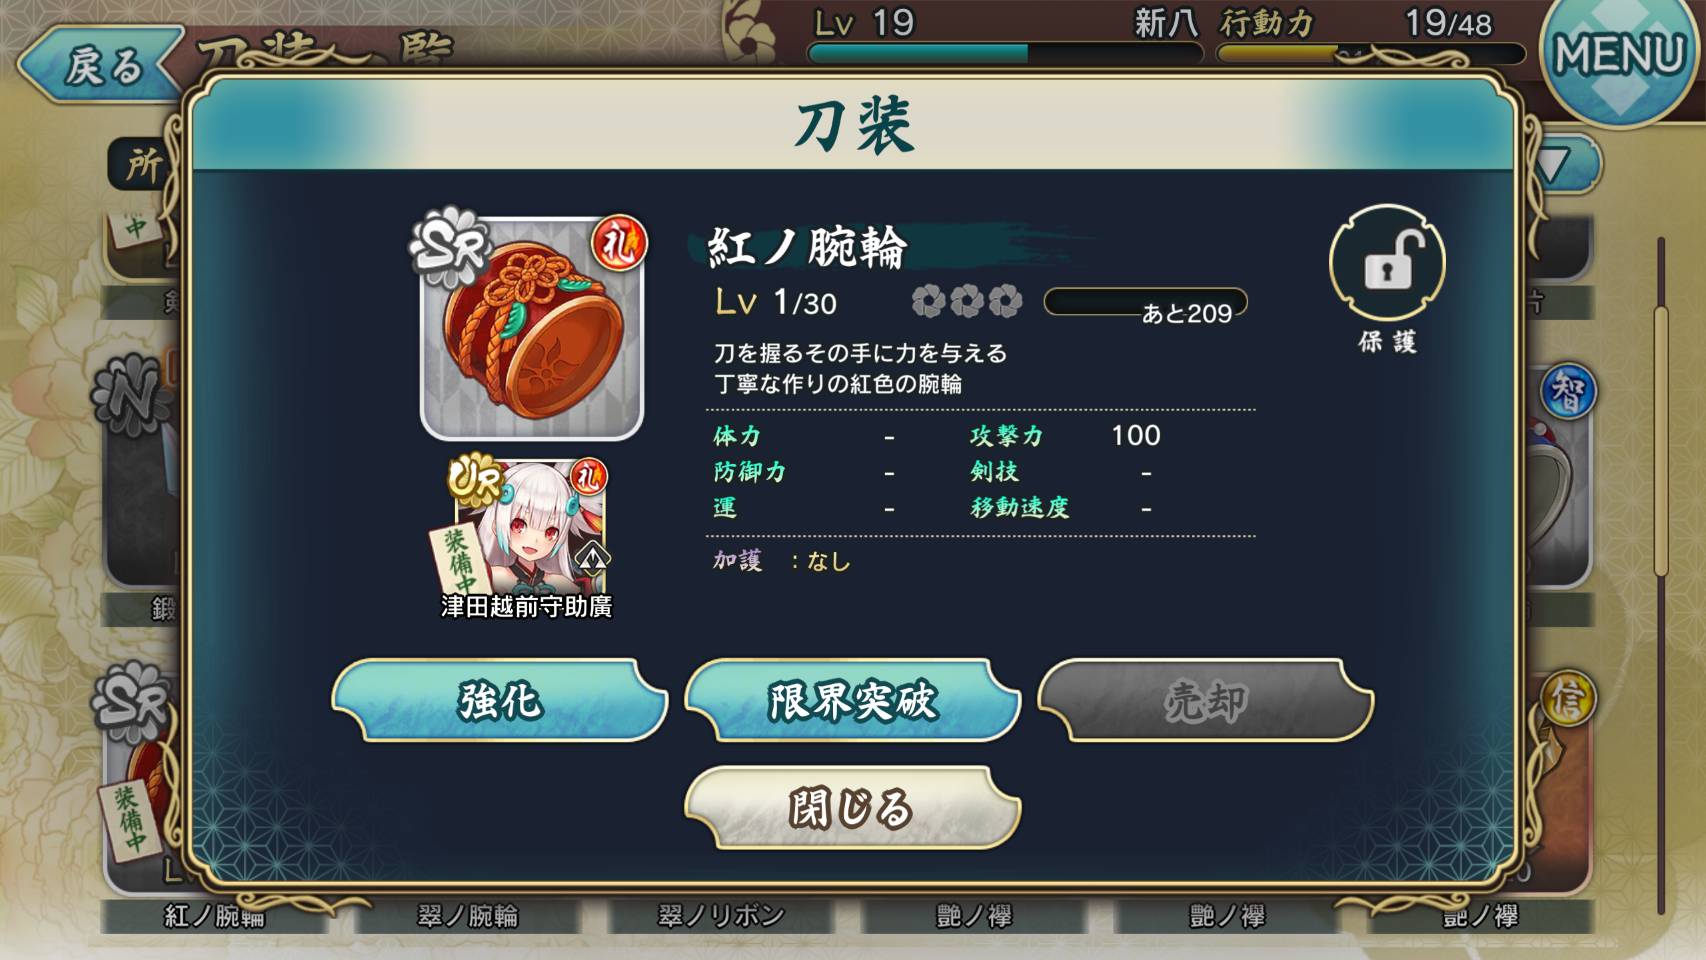Click the gold 信 attribute badge

point(1567,698)
